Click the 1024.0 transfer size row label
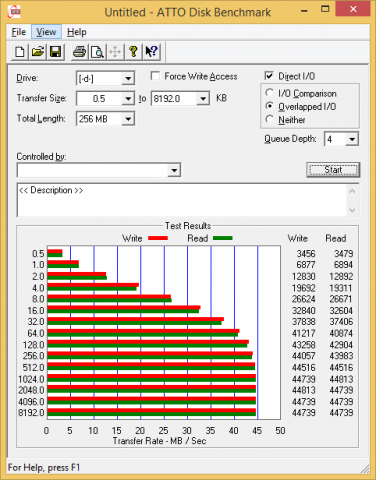 [31, 379]
